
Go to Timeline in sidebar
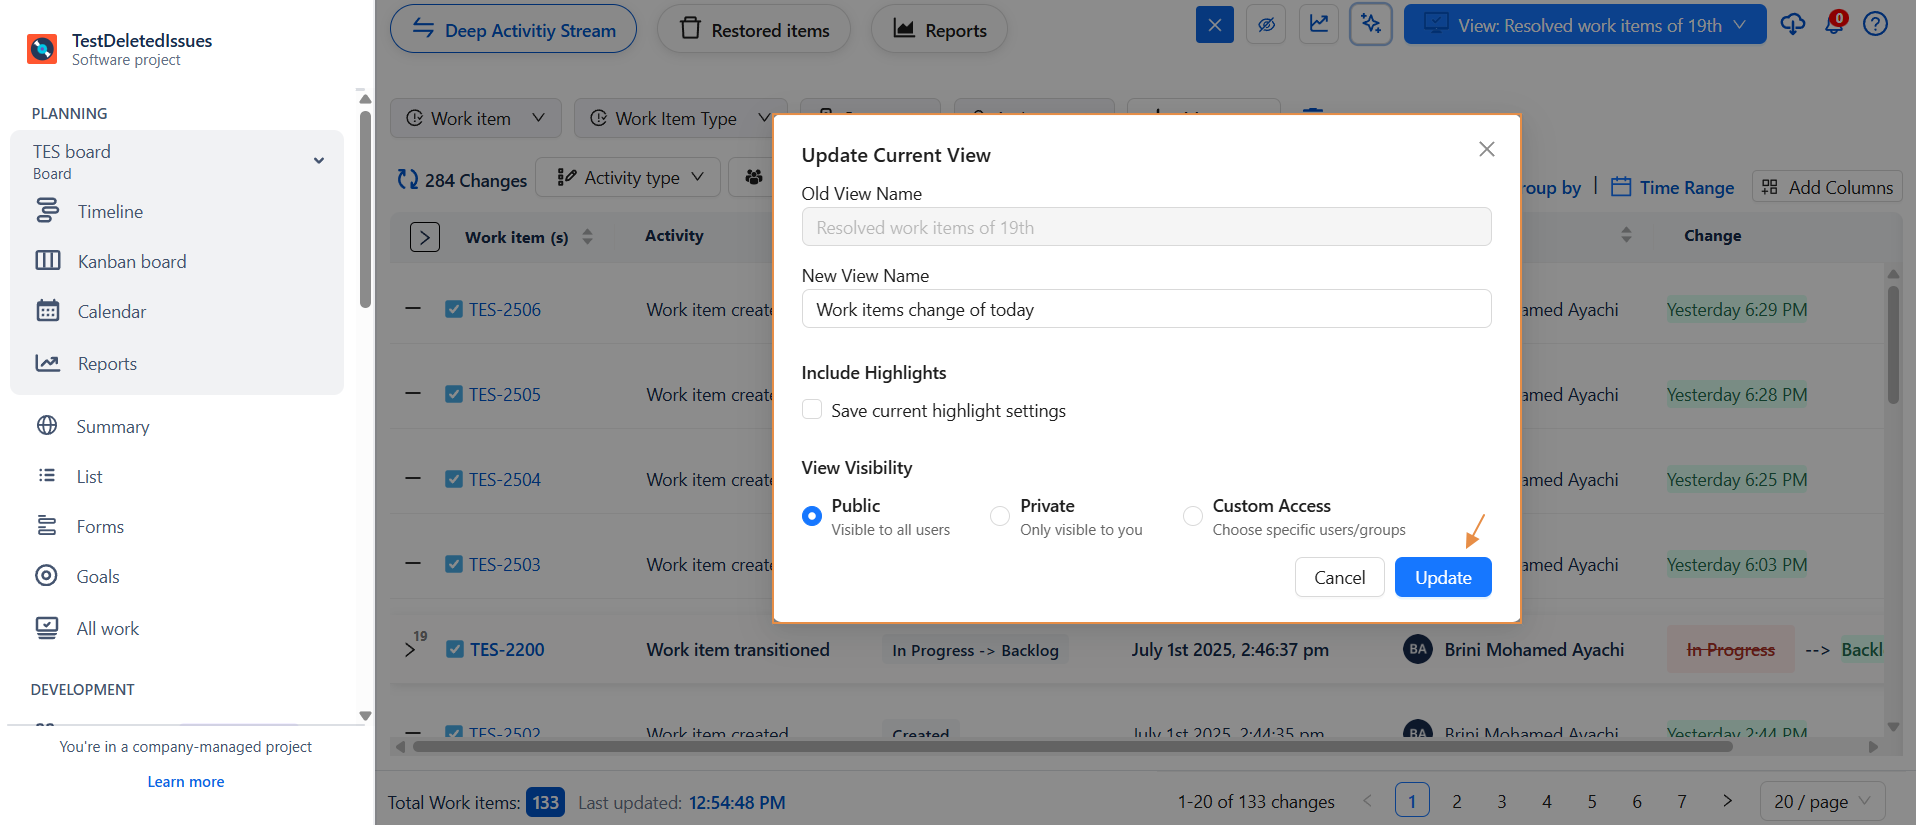110,212
